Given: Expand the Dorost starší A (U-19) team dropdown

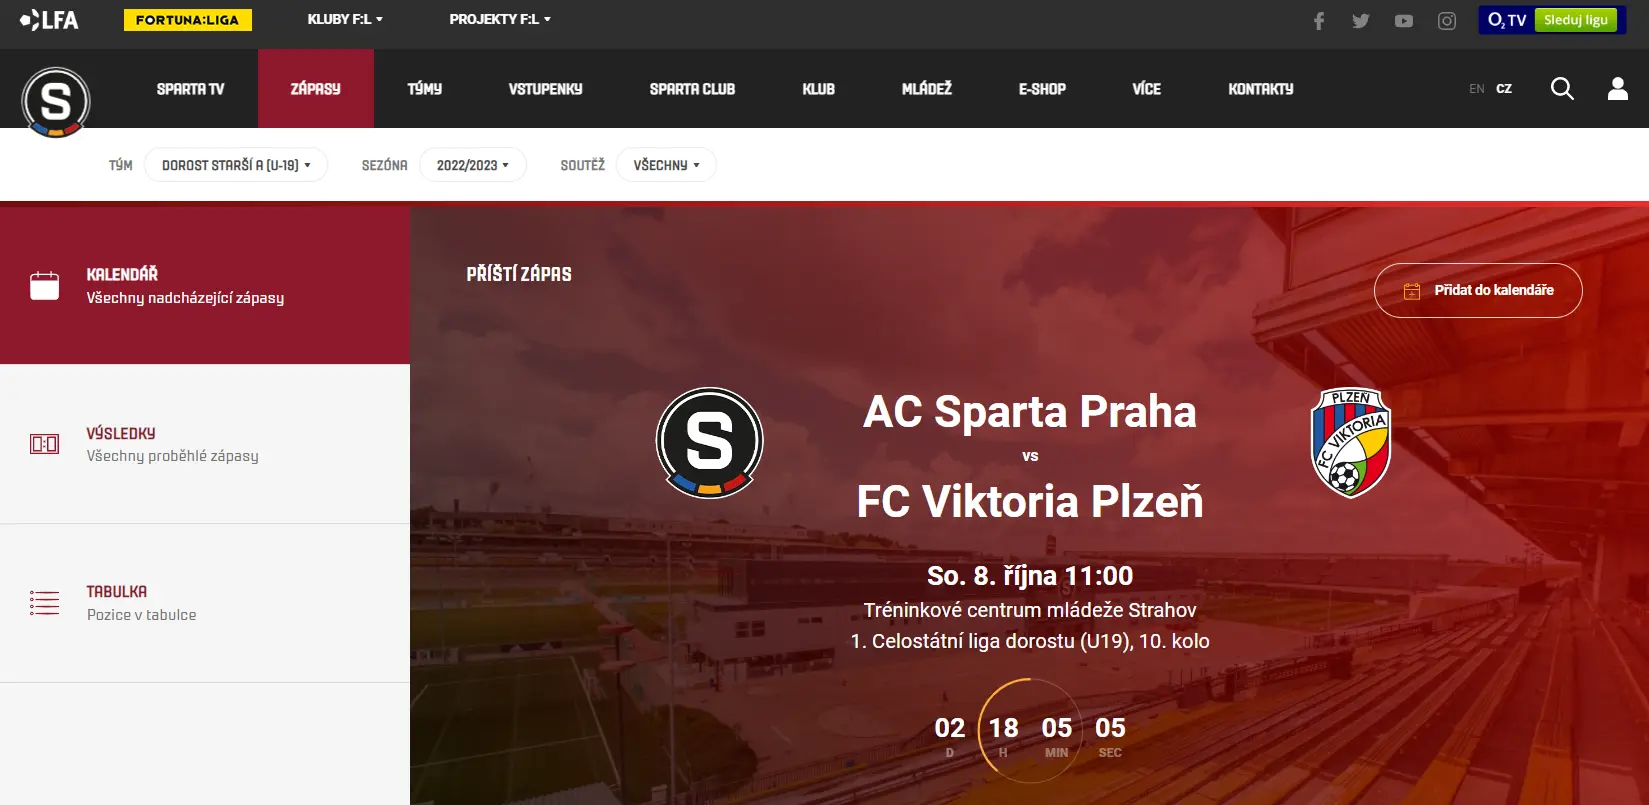Looking at the screenshot, I should coord(236,165).
